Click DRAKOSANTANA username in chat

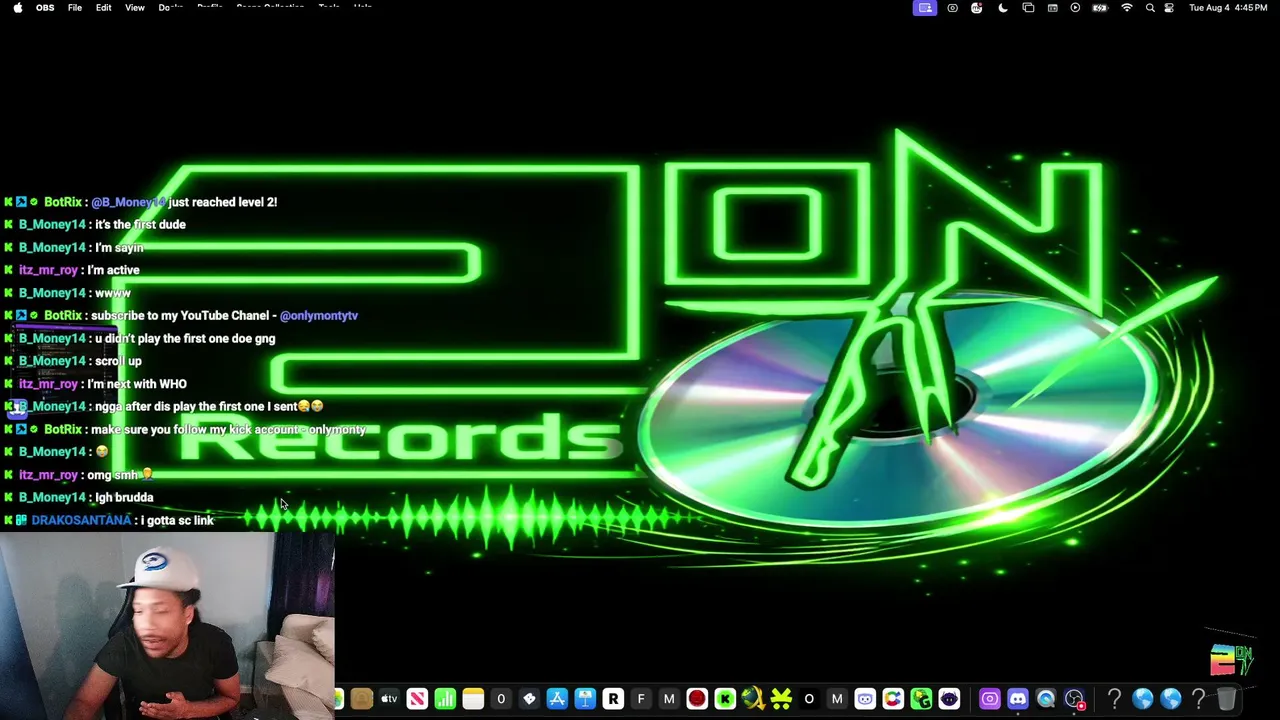click(81, 521)
